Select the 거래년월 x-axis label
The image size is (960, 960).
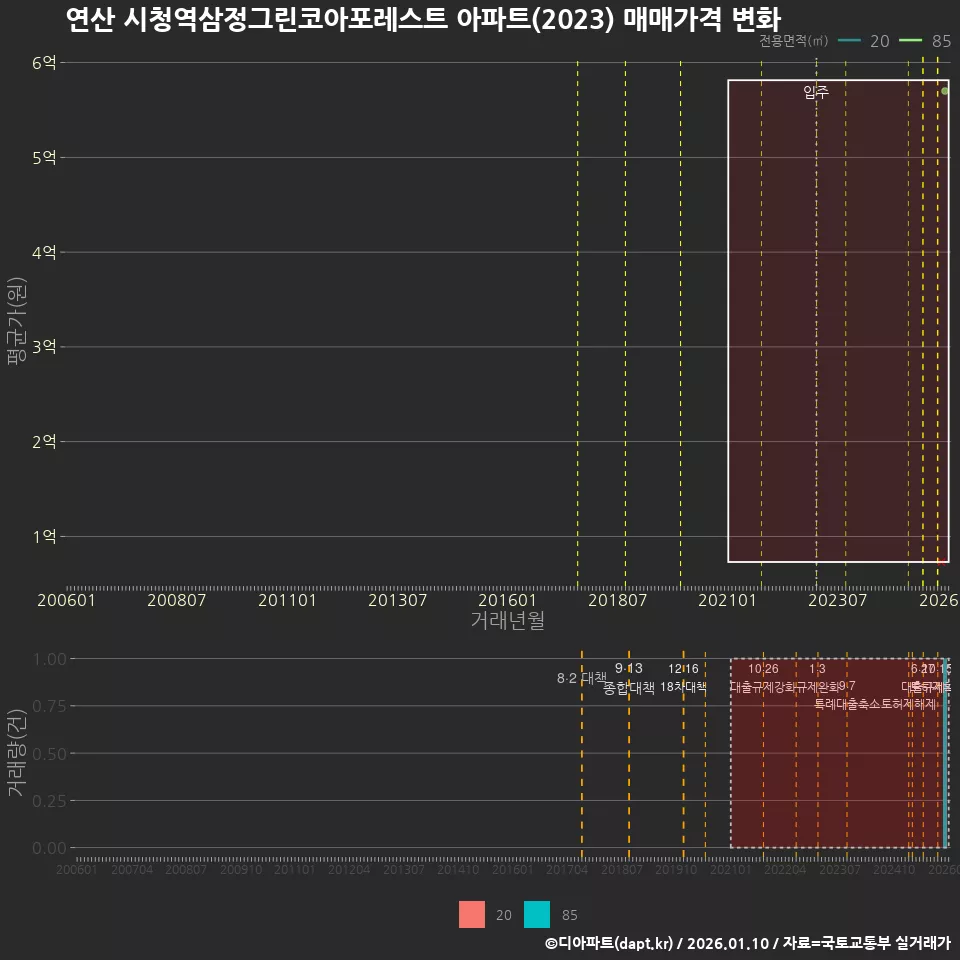506,620
